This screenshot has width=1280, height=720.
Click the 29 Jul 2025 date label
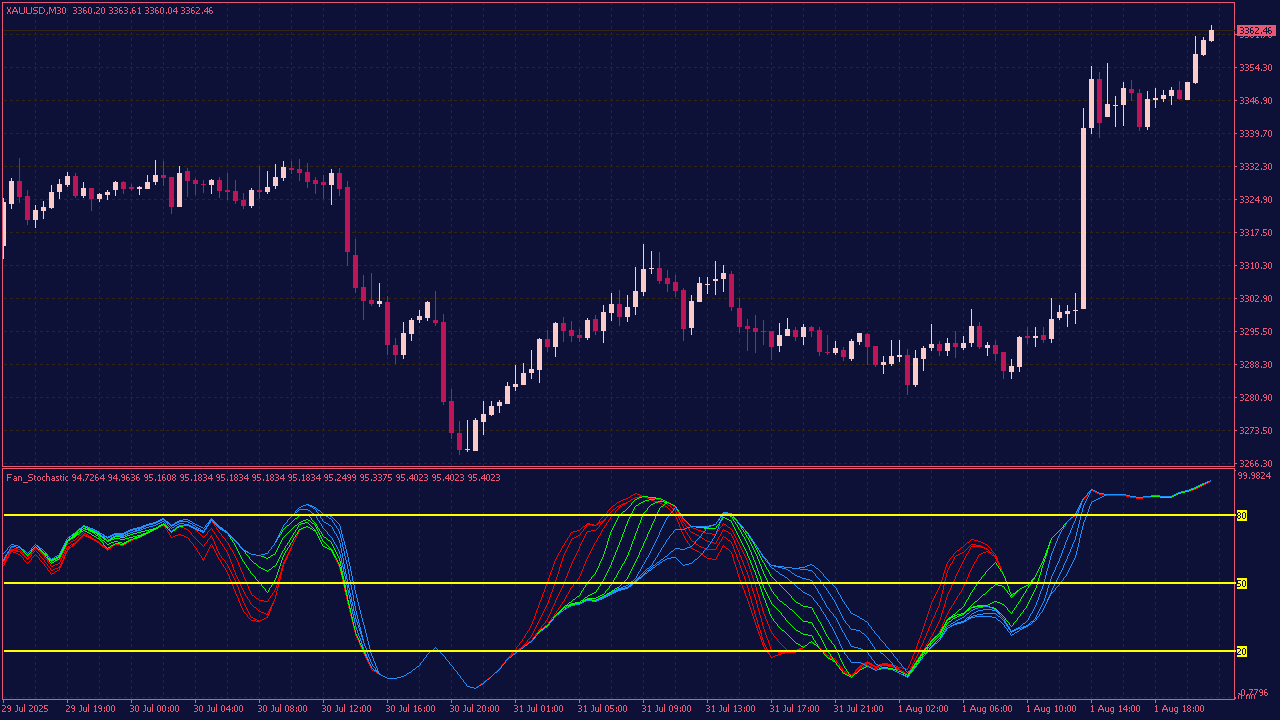tap(27, 708)
